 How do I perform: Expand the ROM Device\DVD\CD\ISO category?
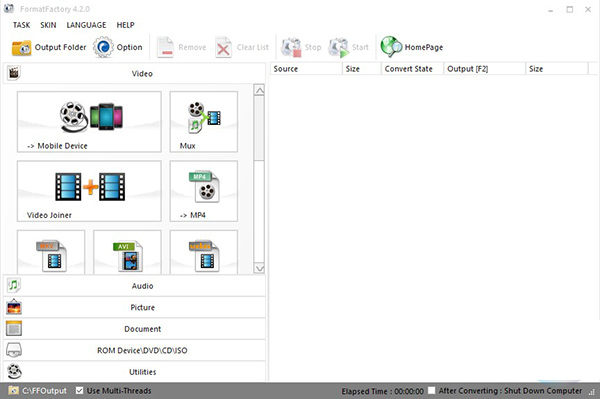click(134, 350)
